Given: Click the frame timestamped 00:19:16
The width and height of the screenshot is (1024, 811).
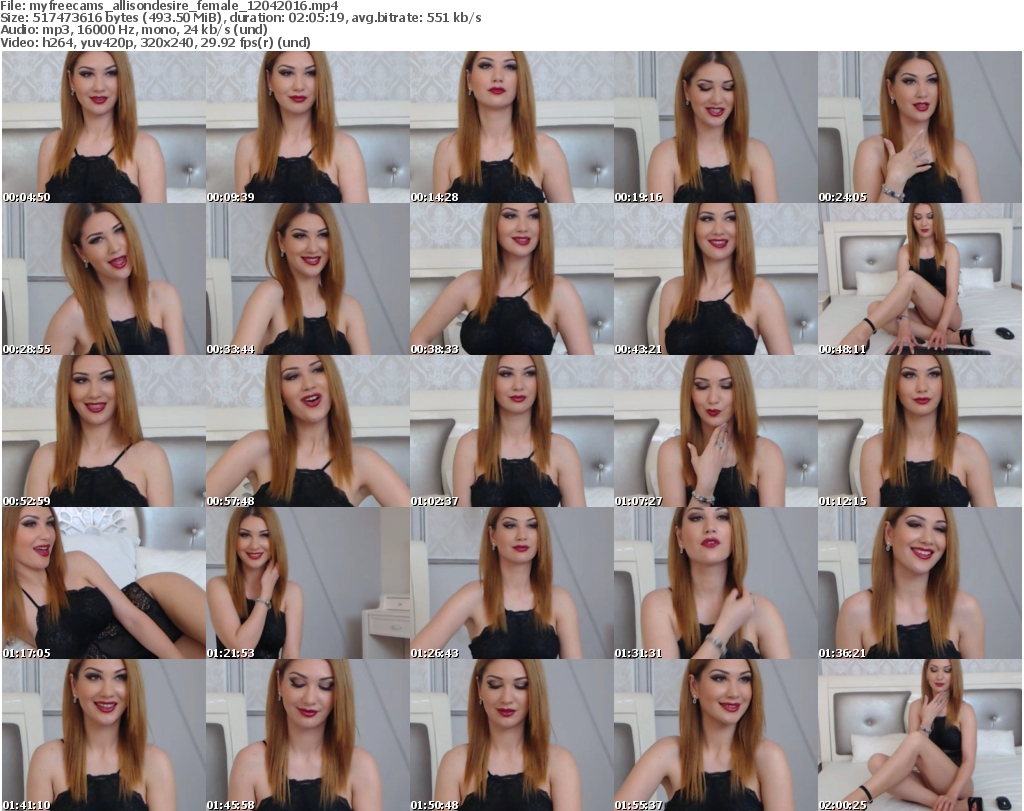Looking at the screenshot, I should (716, 127).
